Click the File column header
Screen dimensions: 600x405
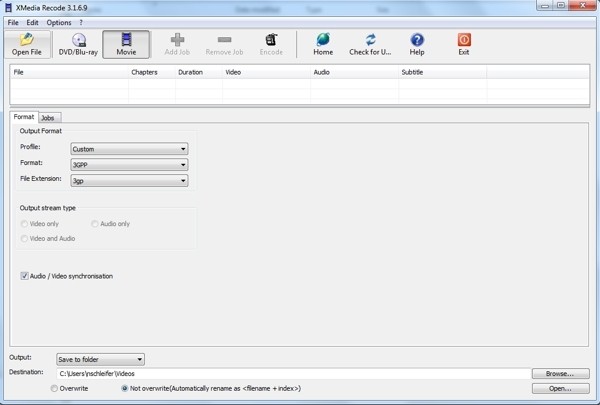69,72
